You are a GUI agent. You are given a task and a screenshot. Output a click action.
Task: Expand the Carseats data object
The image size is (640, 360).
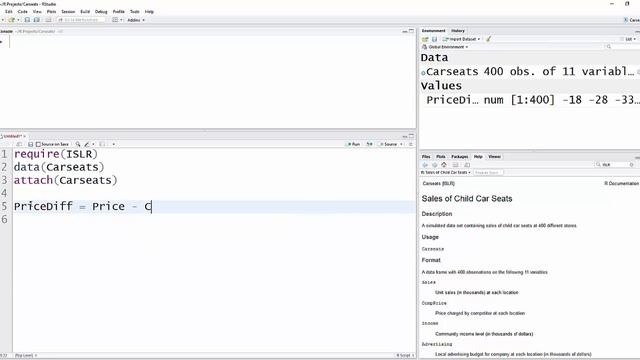pyautogui.click(x=423, y=73)
